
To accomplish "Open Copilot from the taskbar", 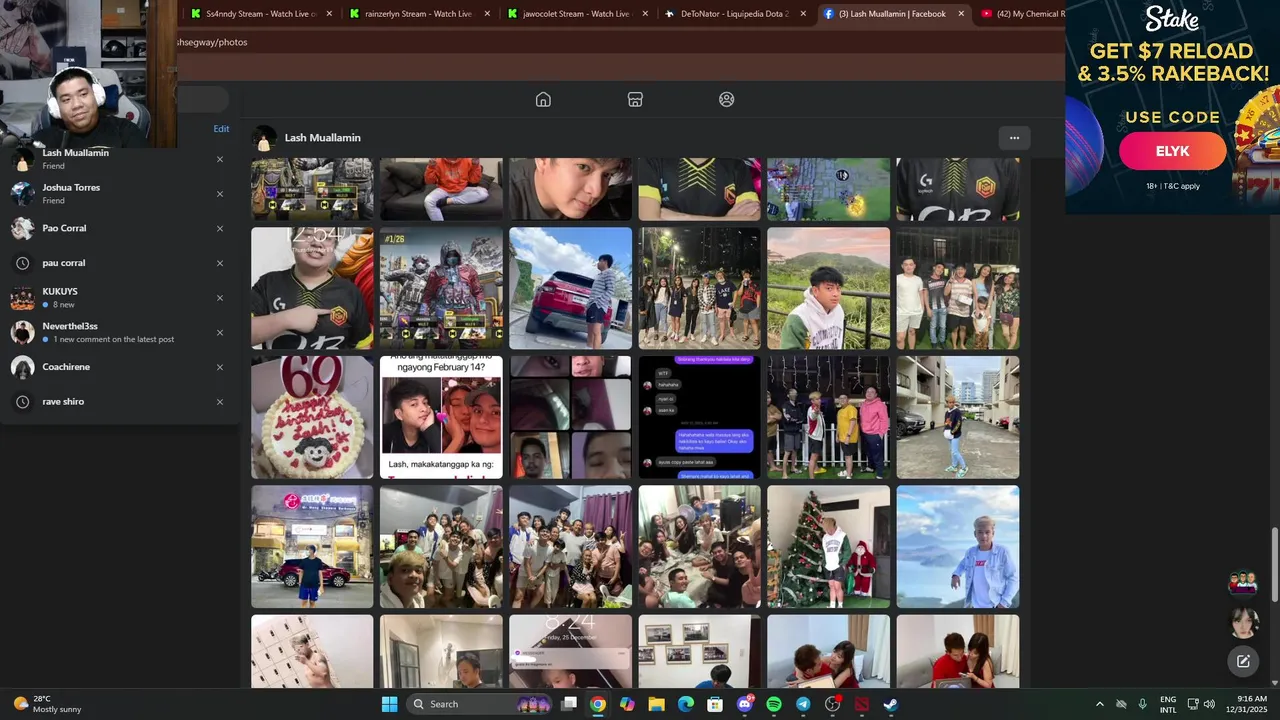I will pyautogui.click(x=627, y=704).
